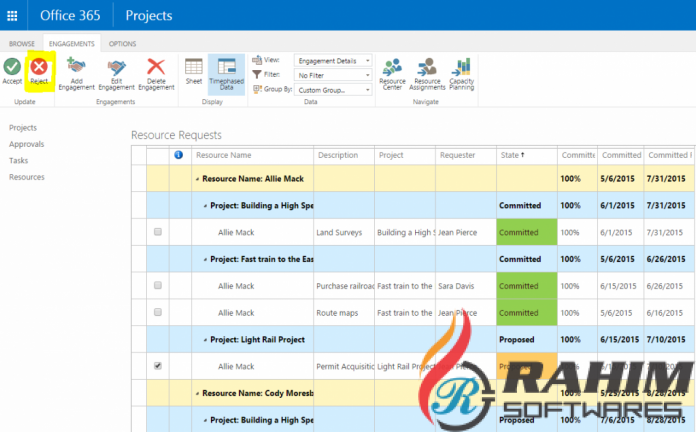Click date 6/15/2015 in Purchase railroad row
The height and width of the screenshot is (432, 696).
[618, 286]
